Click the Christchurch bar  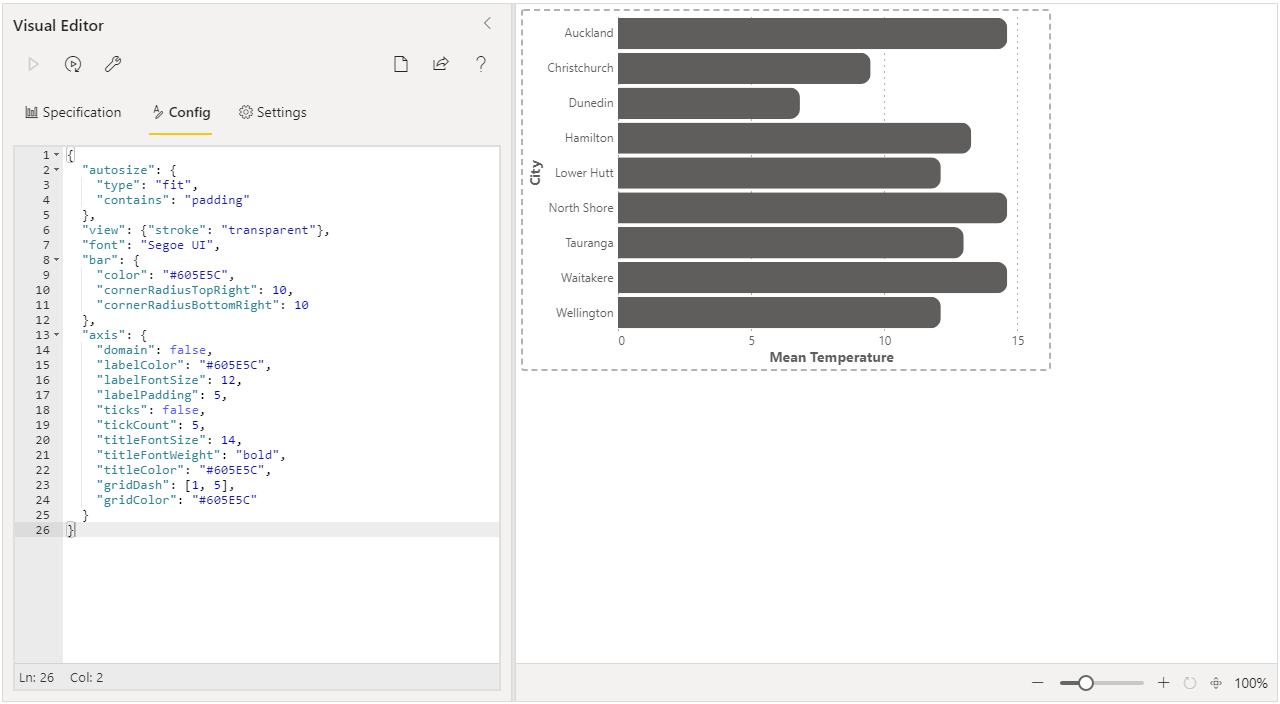[744, 68]
